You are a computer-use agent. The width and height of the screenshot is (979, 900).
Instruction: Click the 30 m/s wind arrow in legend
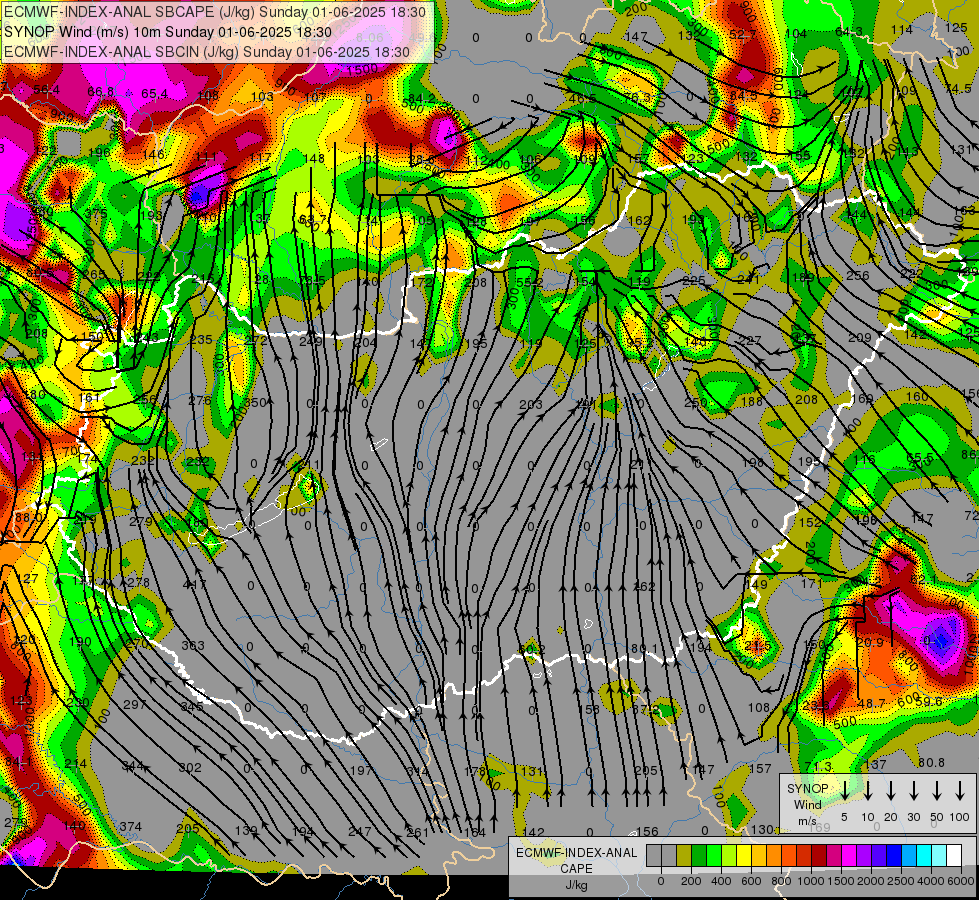tap(913, 791)
